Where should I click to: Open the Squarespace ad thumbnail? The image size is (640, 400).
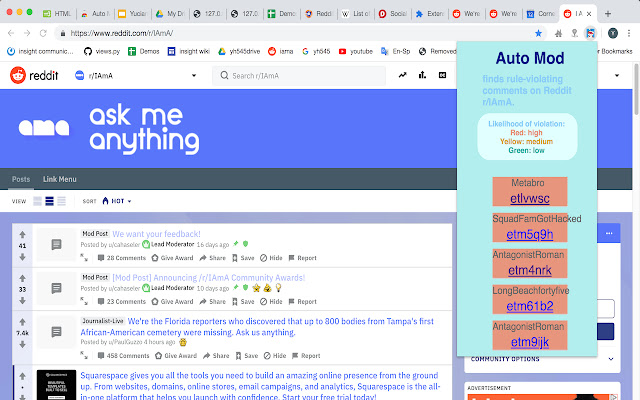56,385
